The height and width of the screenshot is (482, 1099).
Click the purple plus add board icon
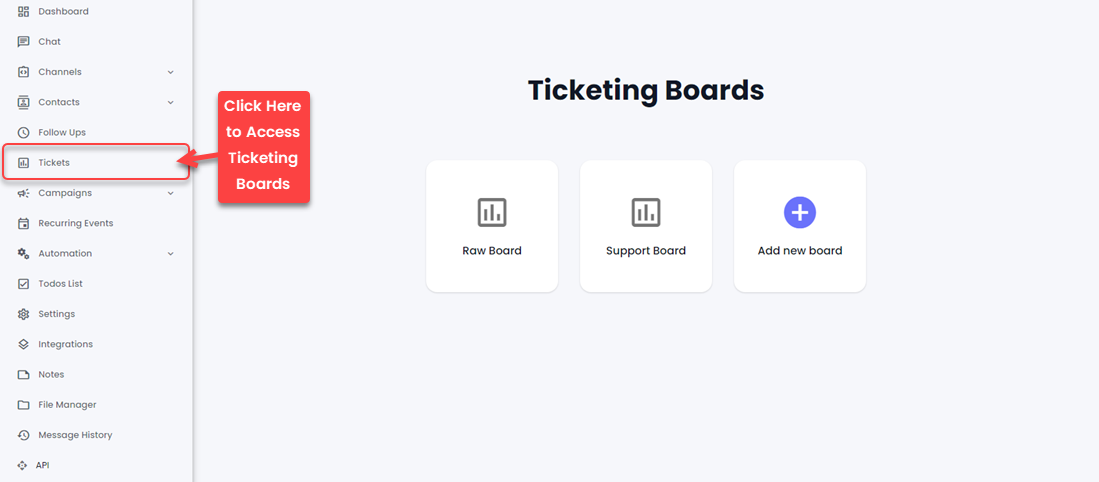coord(800,212)
